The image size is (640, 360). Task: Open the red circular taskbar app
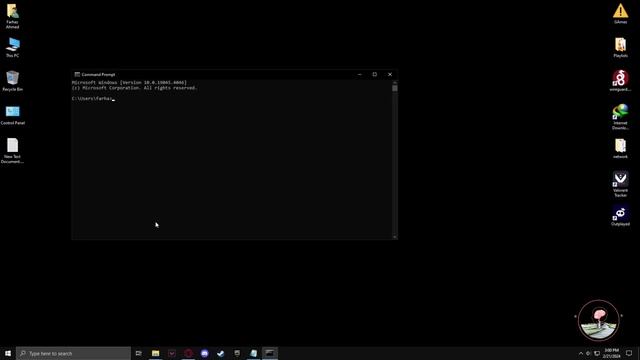click(188, 353)
